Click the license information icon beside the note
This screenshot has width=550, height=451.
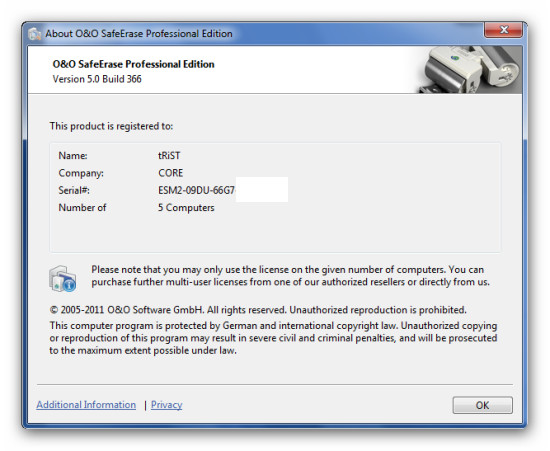tap(62, 279)
